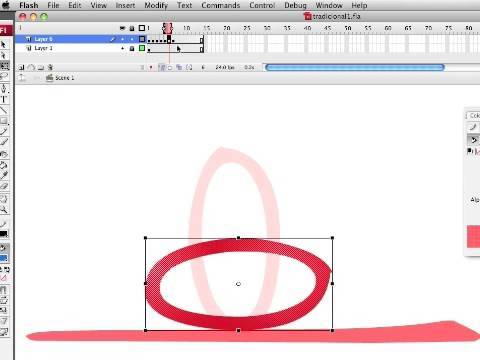This screenshot has width=480, height=360.
Task: Click the new layer icon below layers
Action: coord(22,67)
